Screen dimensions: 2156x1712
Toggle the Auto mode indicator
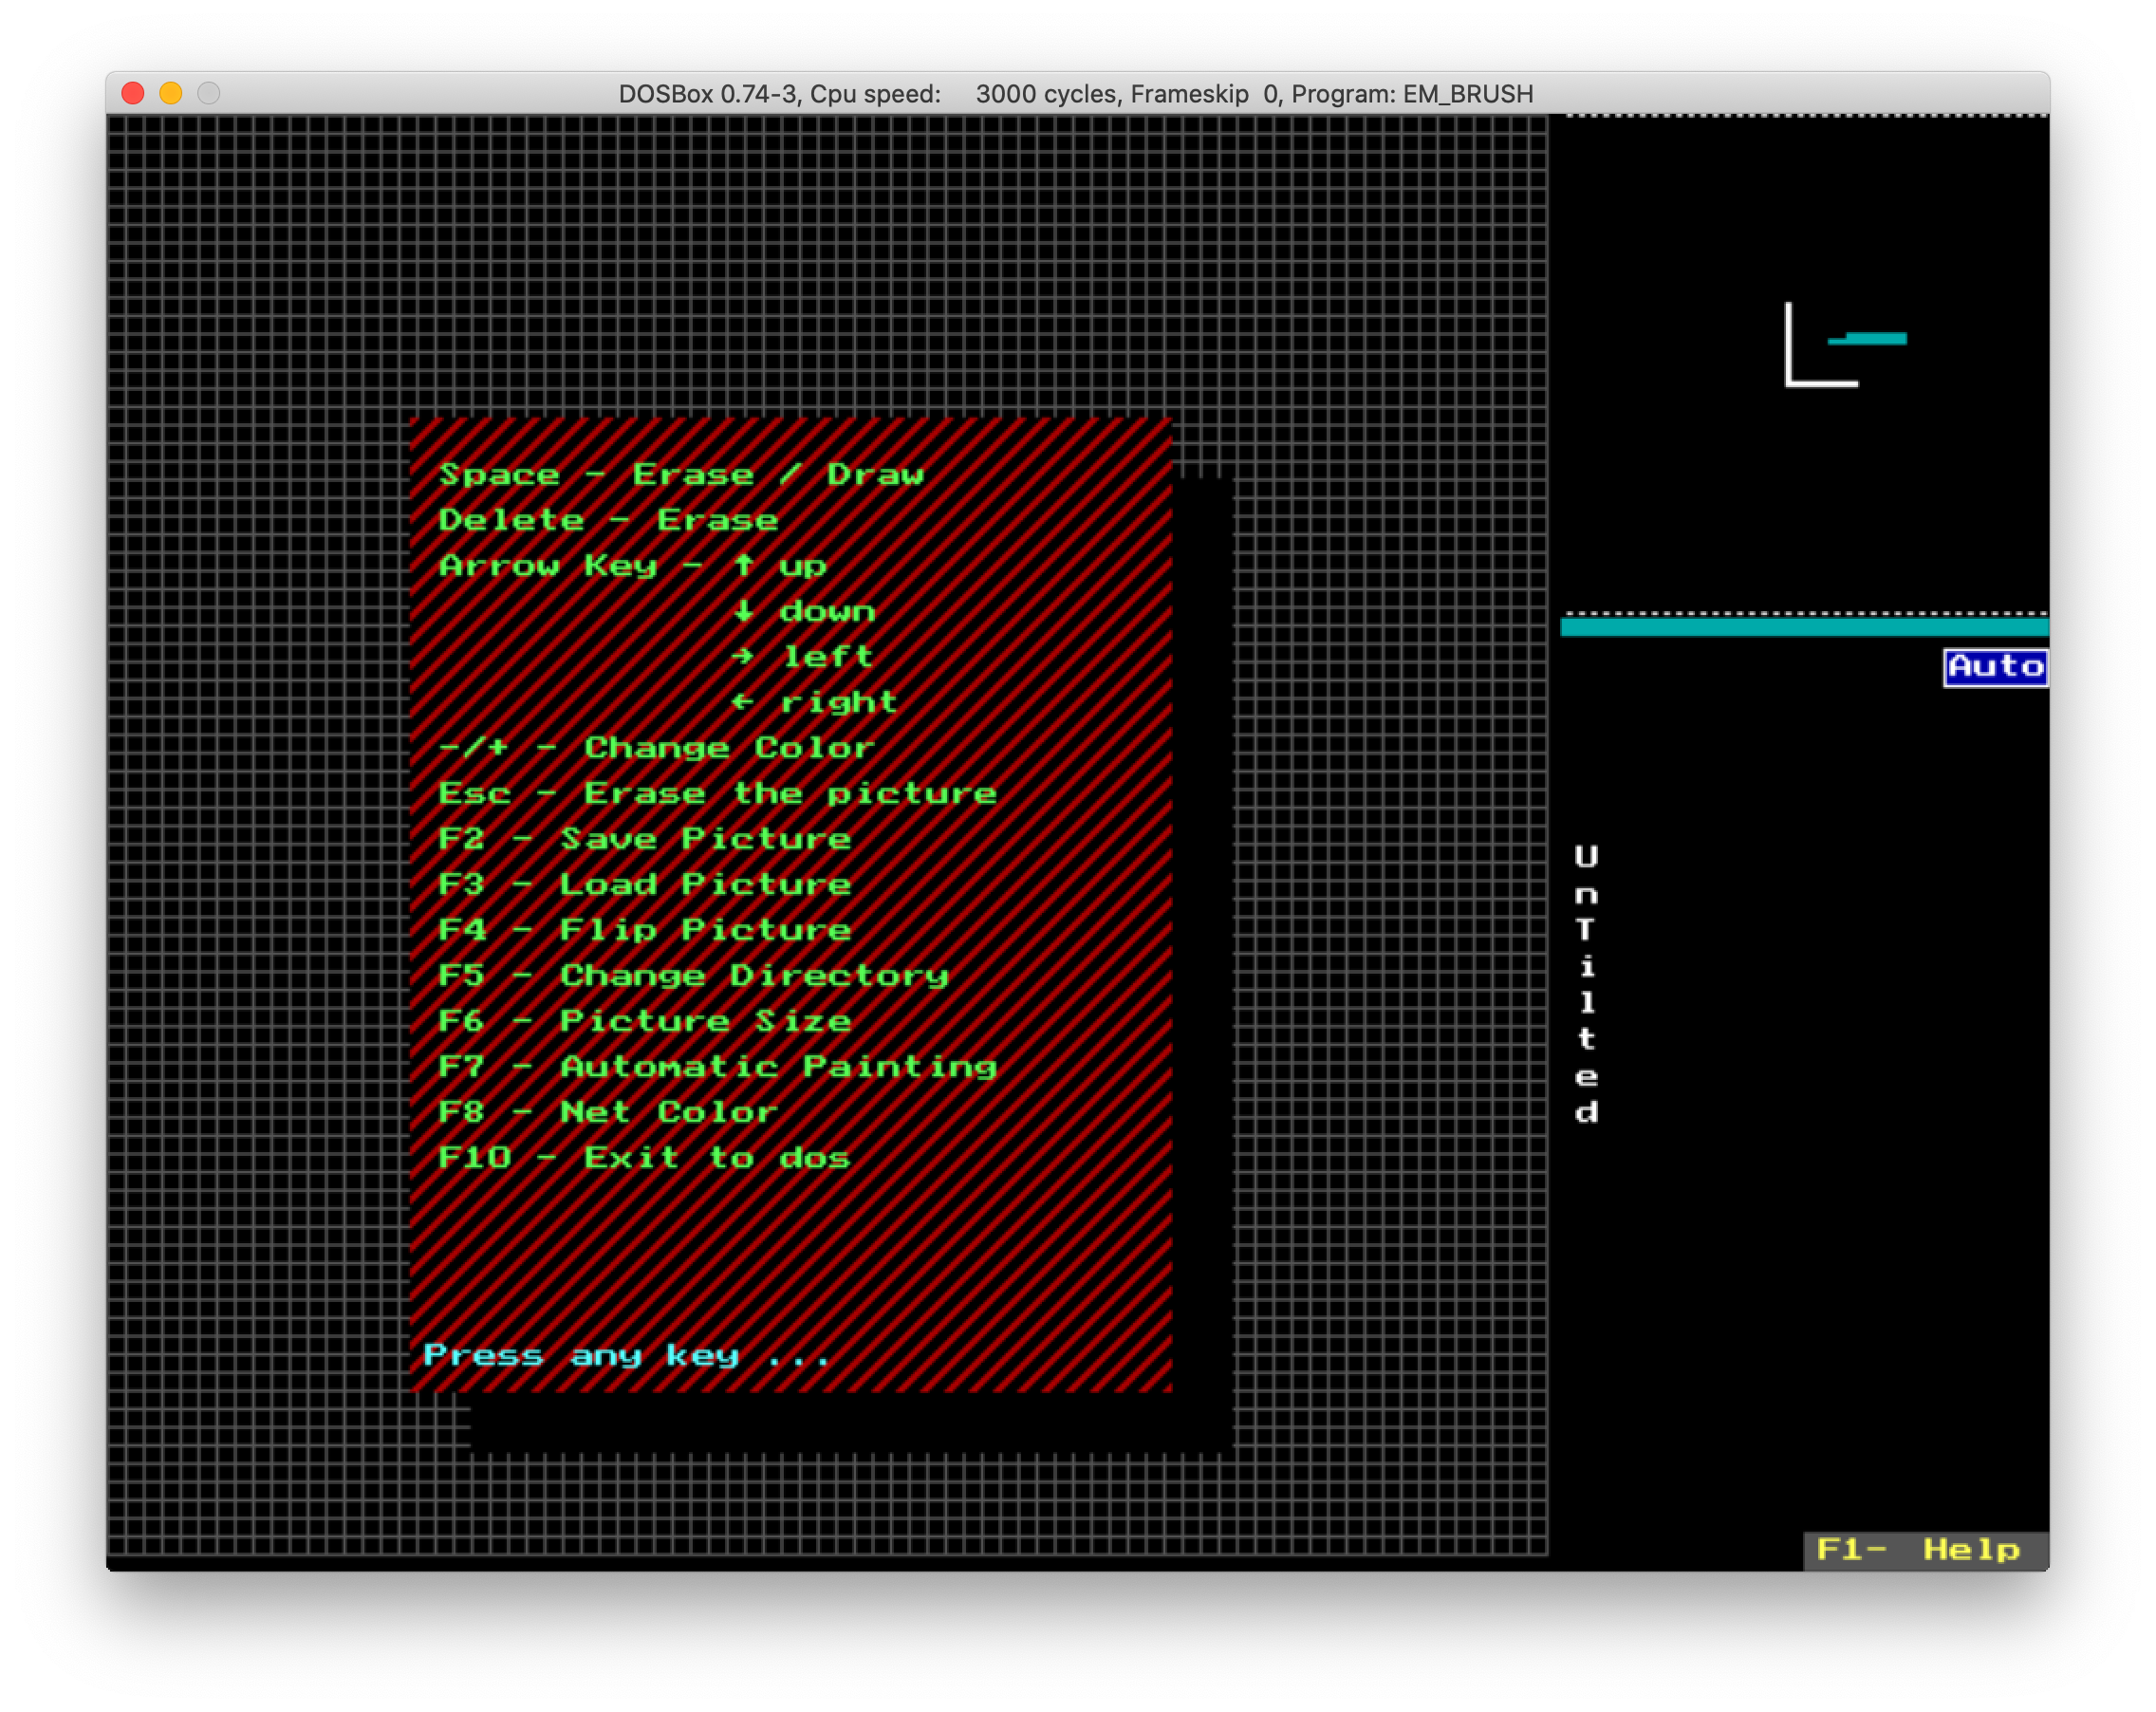1995,667
